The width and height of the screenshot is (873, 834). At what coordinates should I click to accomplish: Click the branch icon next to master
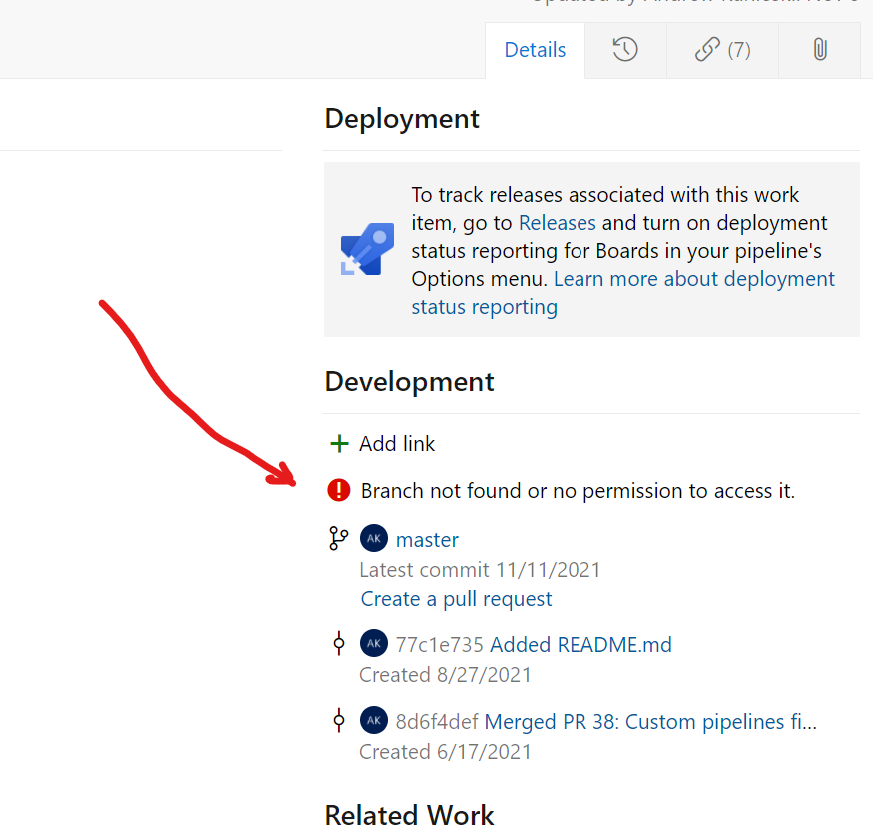coord(339,539)
